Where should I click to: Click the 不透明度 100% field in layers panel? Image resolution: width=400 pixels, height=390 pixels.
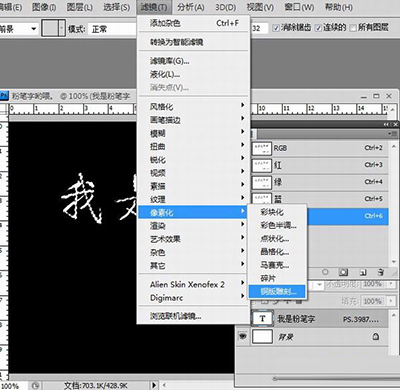pyautogui.click(x=373, y=284)
